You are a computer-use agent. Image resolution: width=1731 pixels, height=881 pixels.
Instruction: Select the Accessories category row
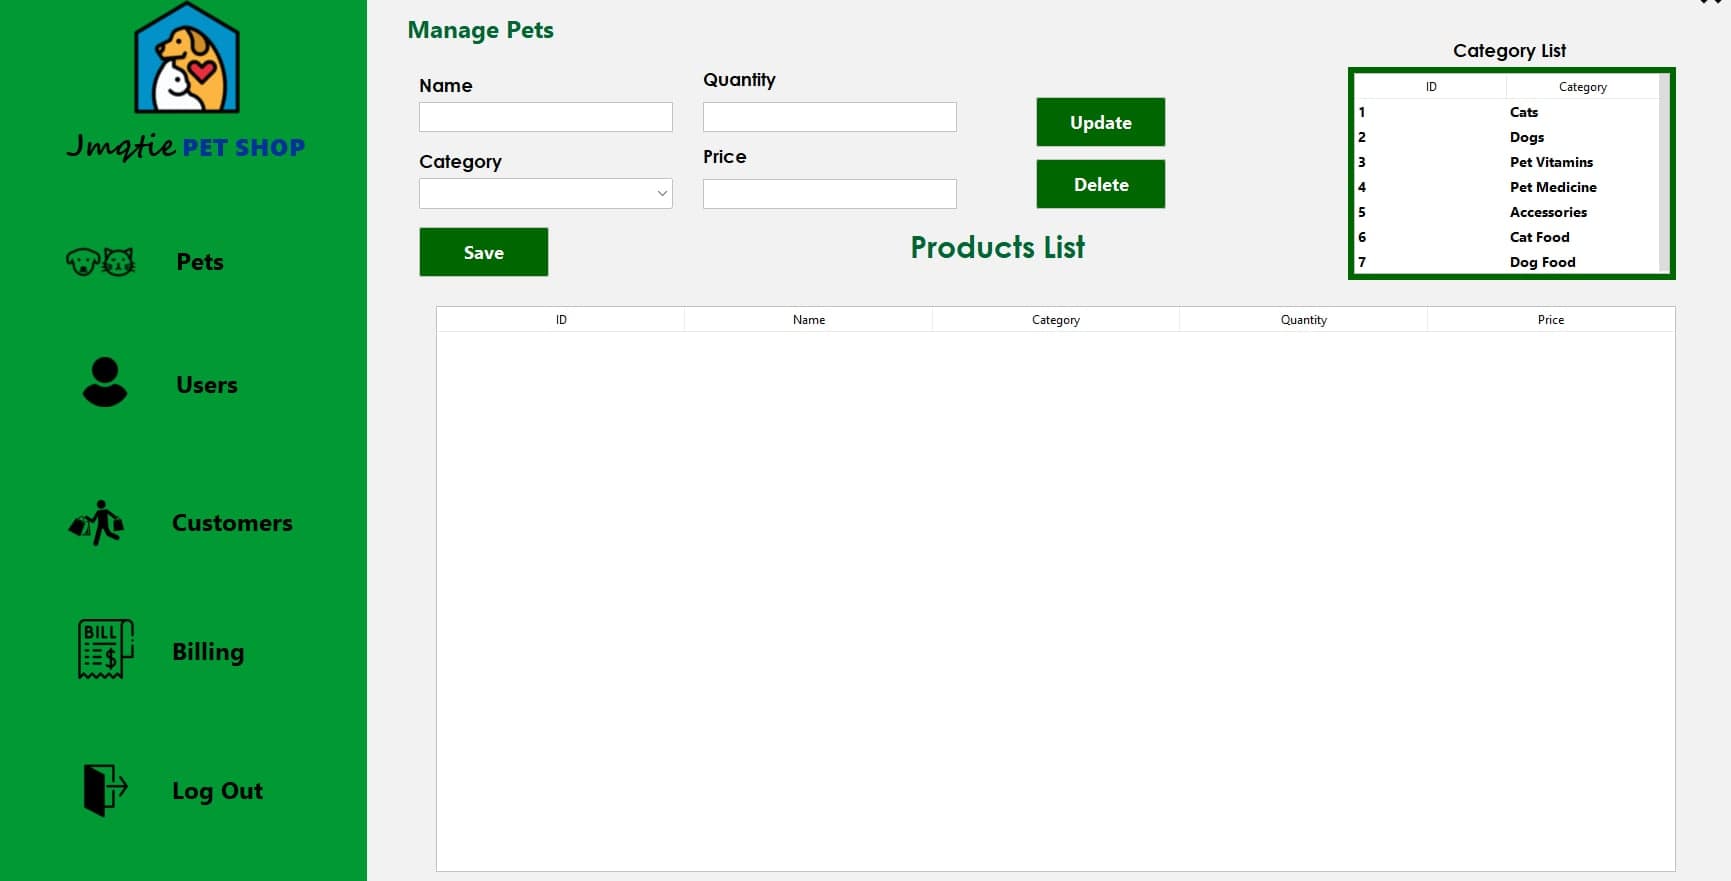tap(1506, 212)
